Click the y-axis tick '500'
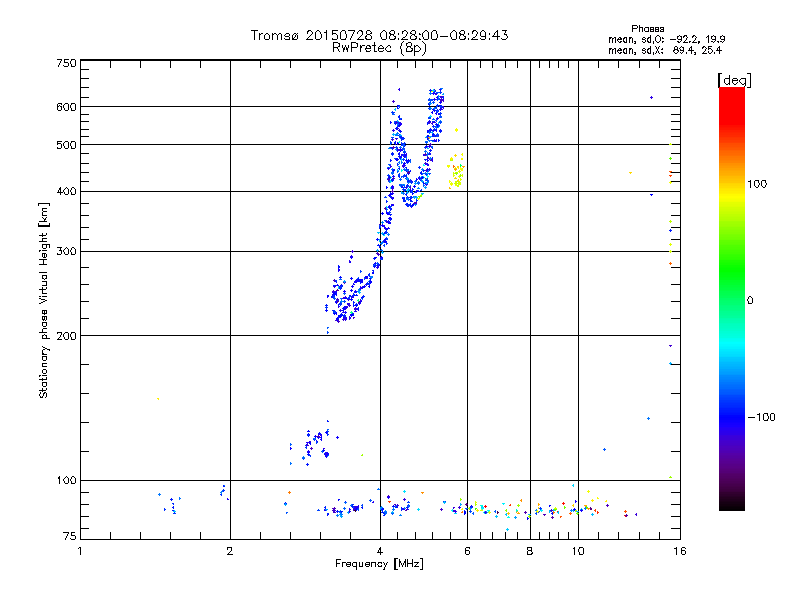Screen dimensions: 800x600 point(67,145)
